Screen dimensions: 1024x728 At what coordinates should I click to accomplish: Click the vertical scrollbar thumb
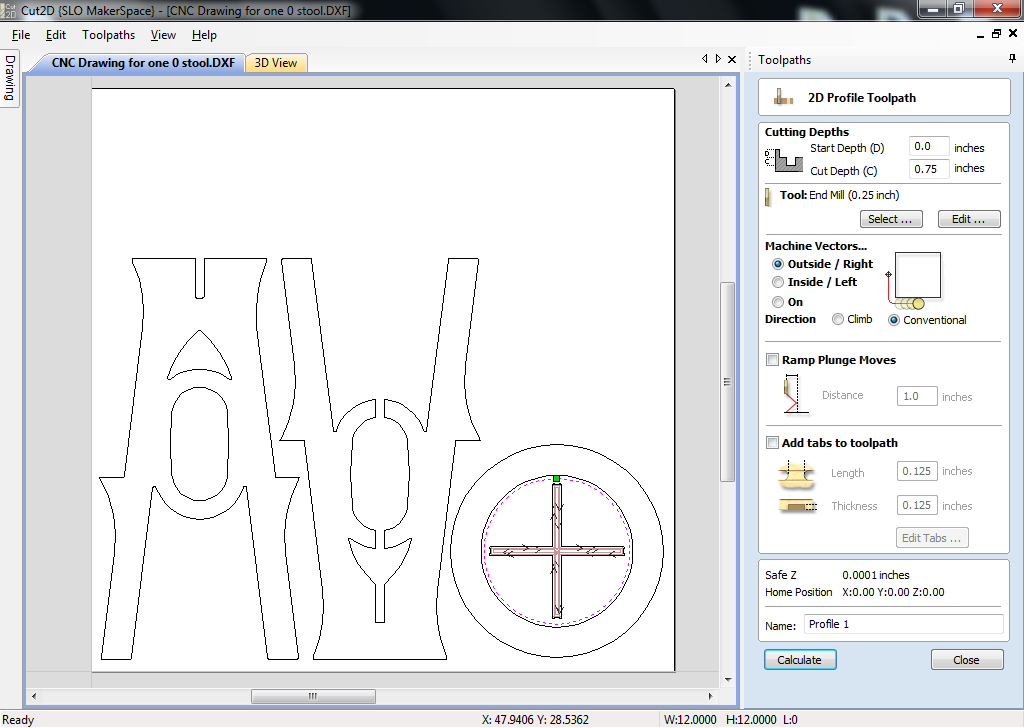[x=727, y=382]
